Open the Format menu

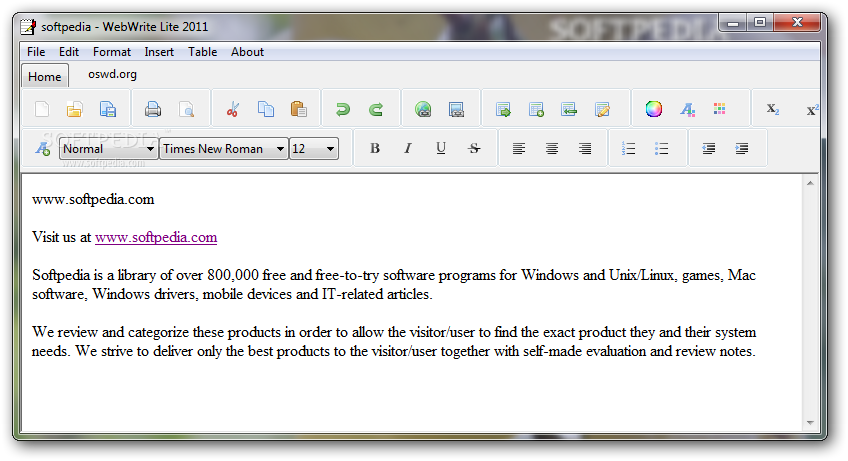click(x=112, y=52)
